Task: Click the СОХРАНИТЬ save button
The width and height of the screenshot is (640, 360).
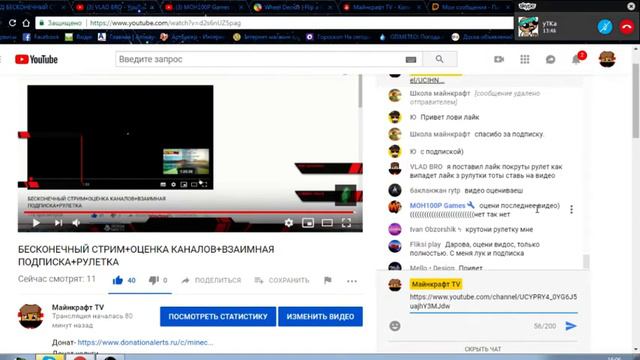Action: (x=282, y=280)
